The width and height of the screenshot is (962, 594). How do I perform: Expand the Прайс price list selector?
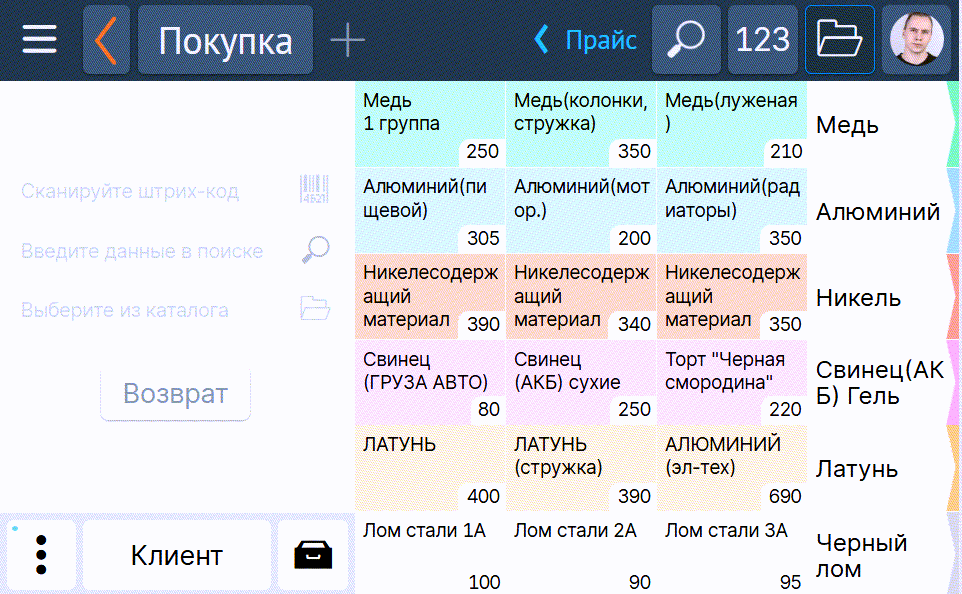coord(586,40)
